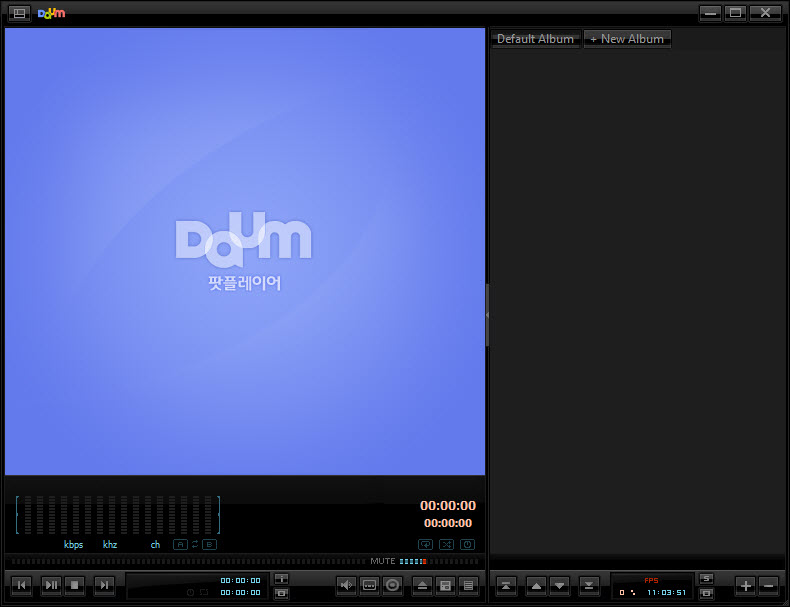Click the ch channel label
Screen dimensions: 790x607
(x=155, y=545)
